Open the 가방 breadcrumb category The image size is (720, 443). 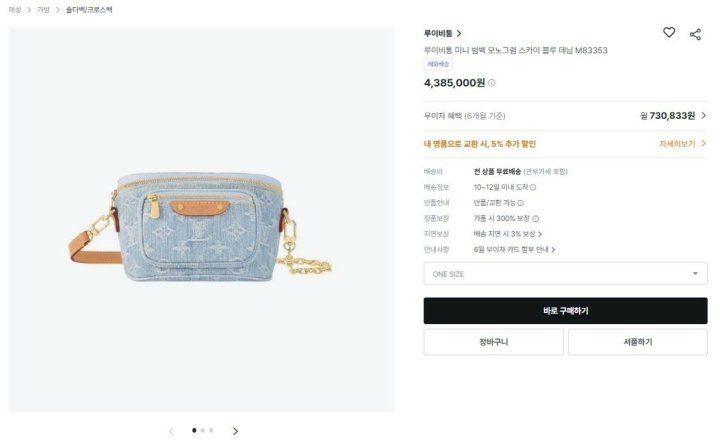pyautogui.click(x=43, y=10)
